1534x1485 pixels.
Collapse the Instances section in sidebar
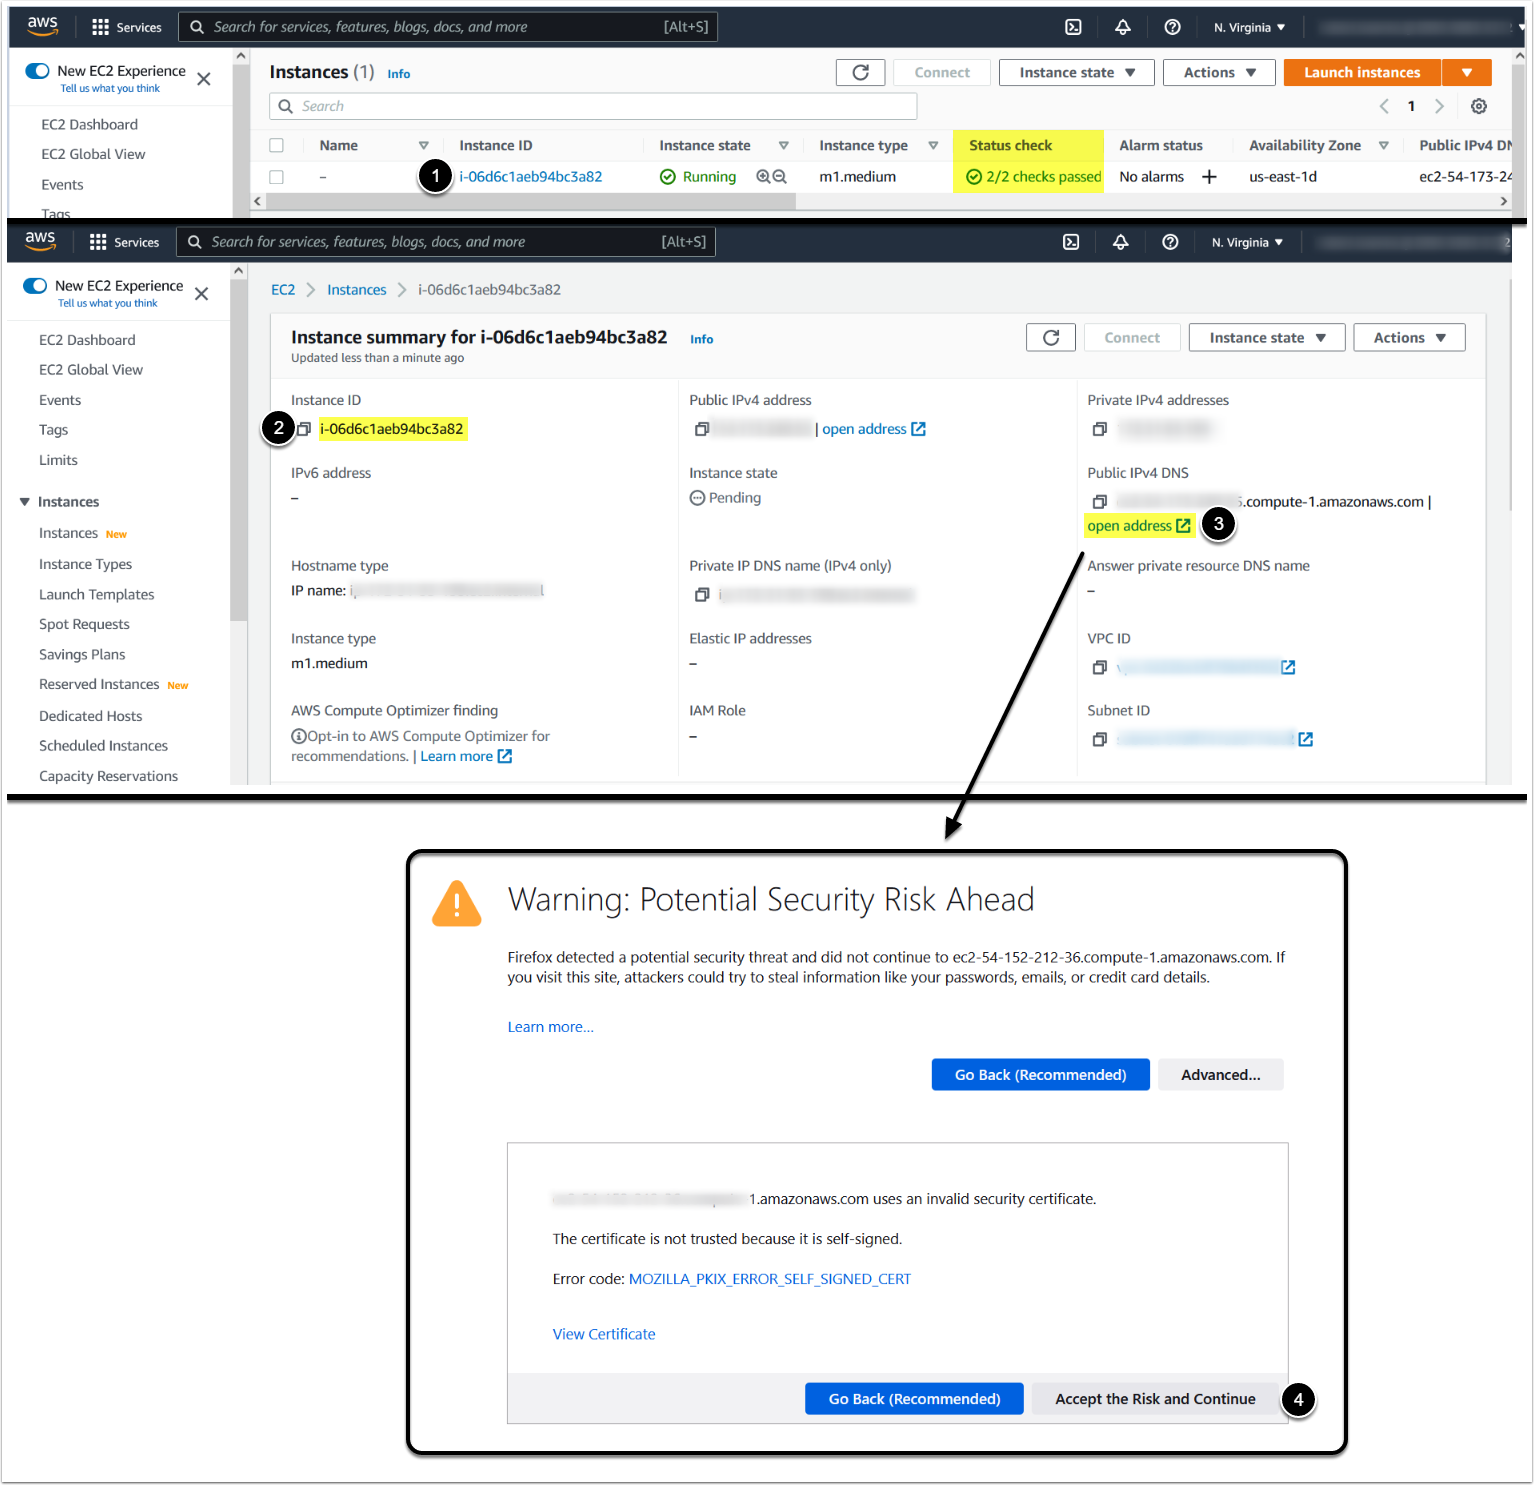pyautogui.click(x=25, y=502)
